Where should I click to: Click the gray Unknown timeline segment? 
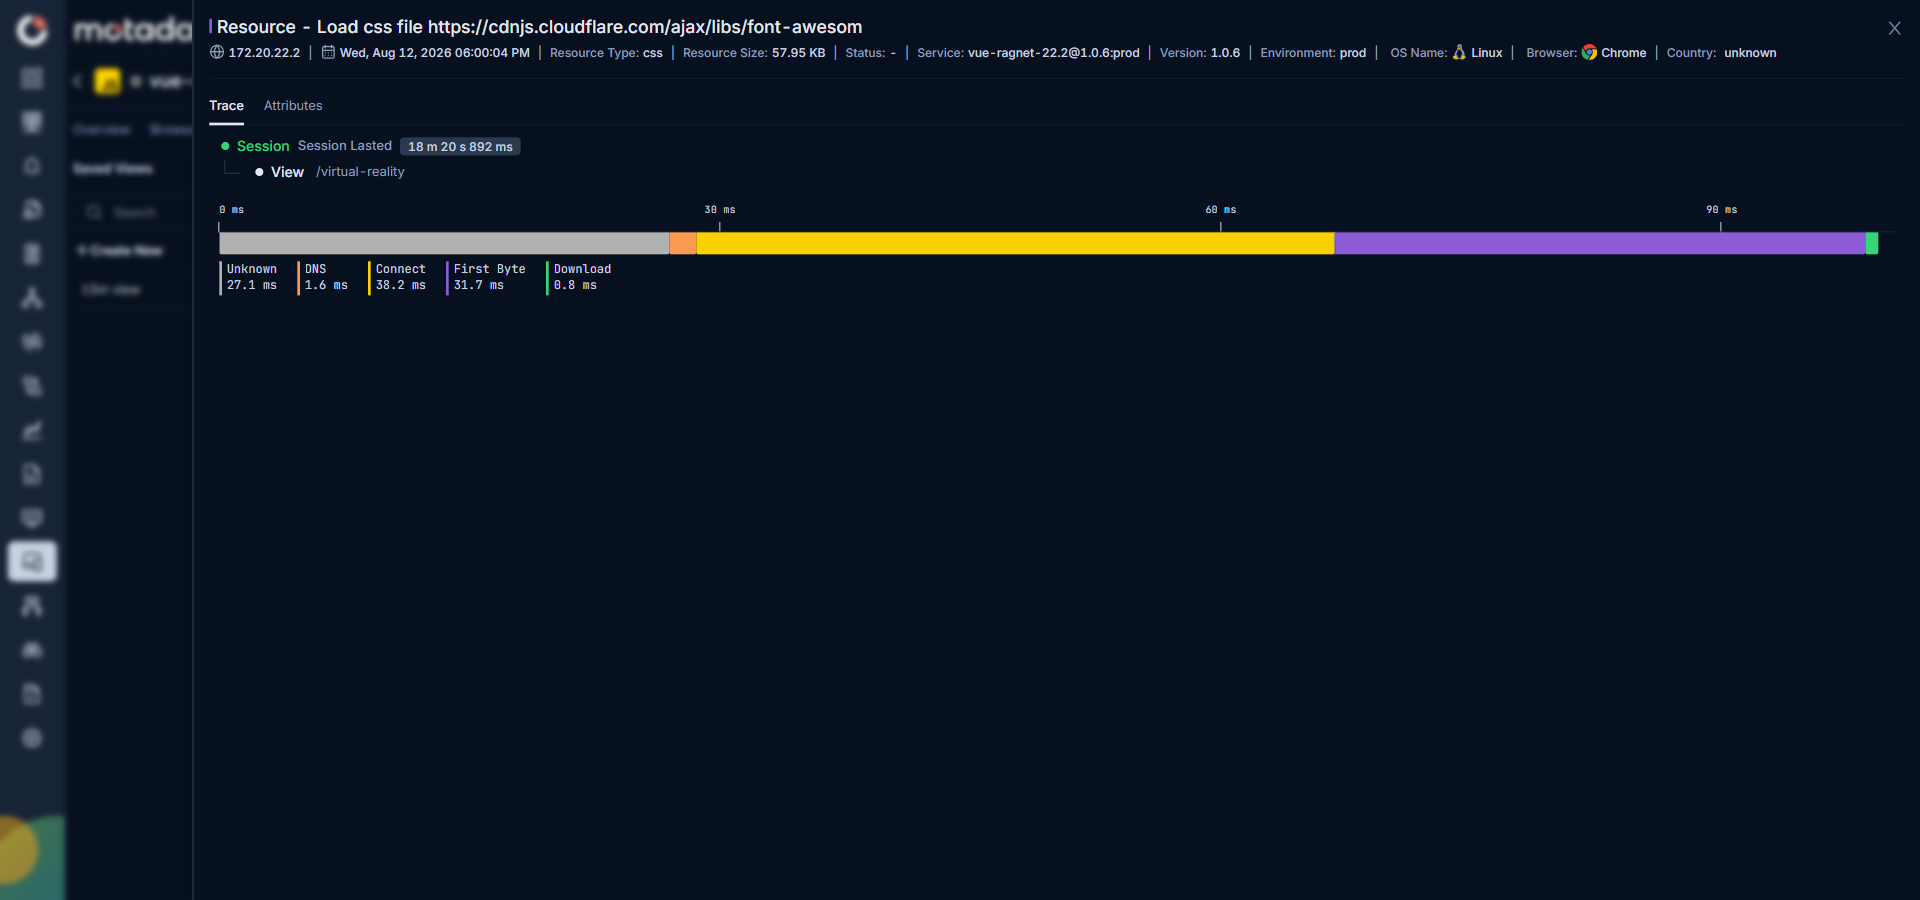pyautogui.click(x=444, y=243)
